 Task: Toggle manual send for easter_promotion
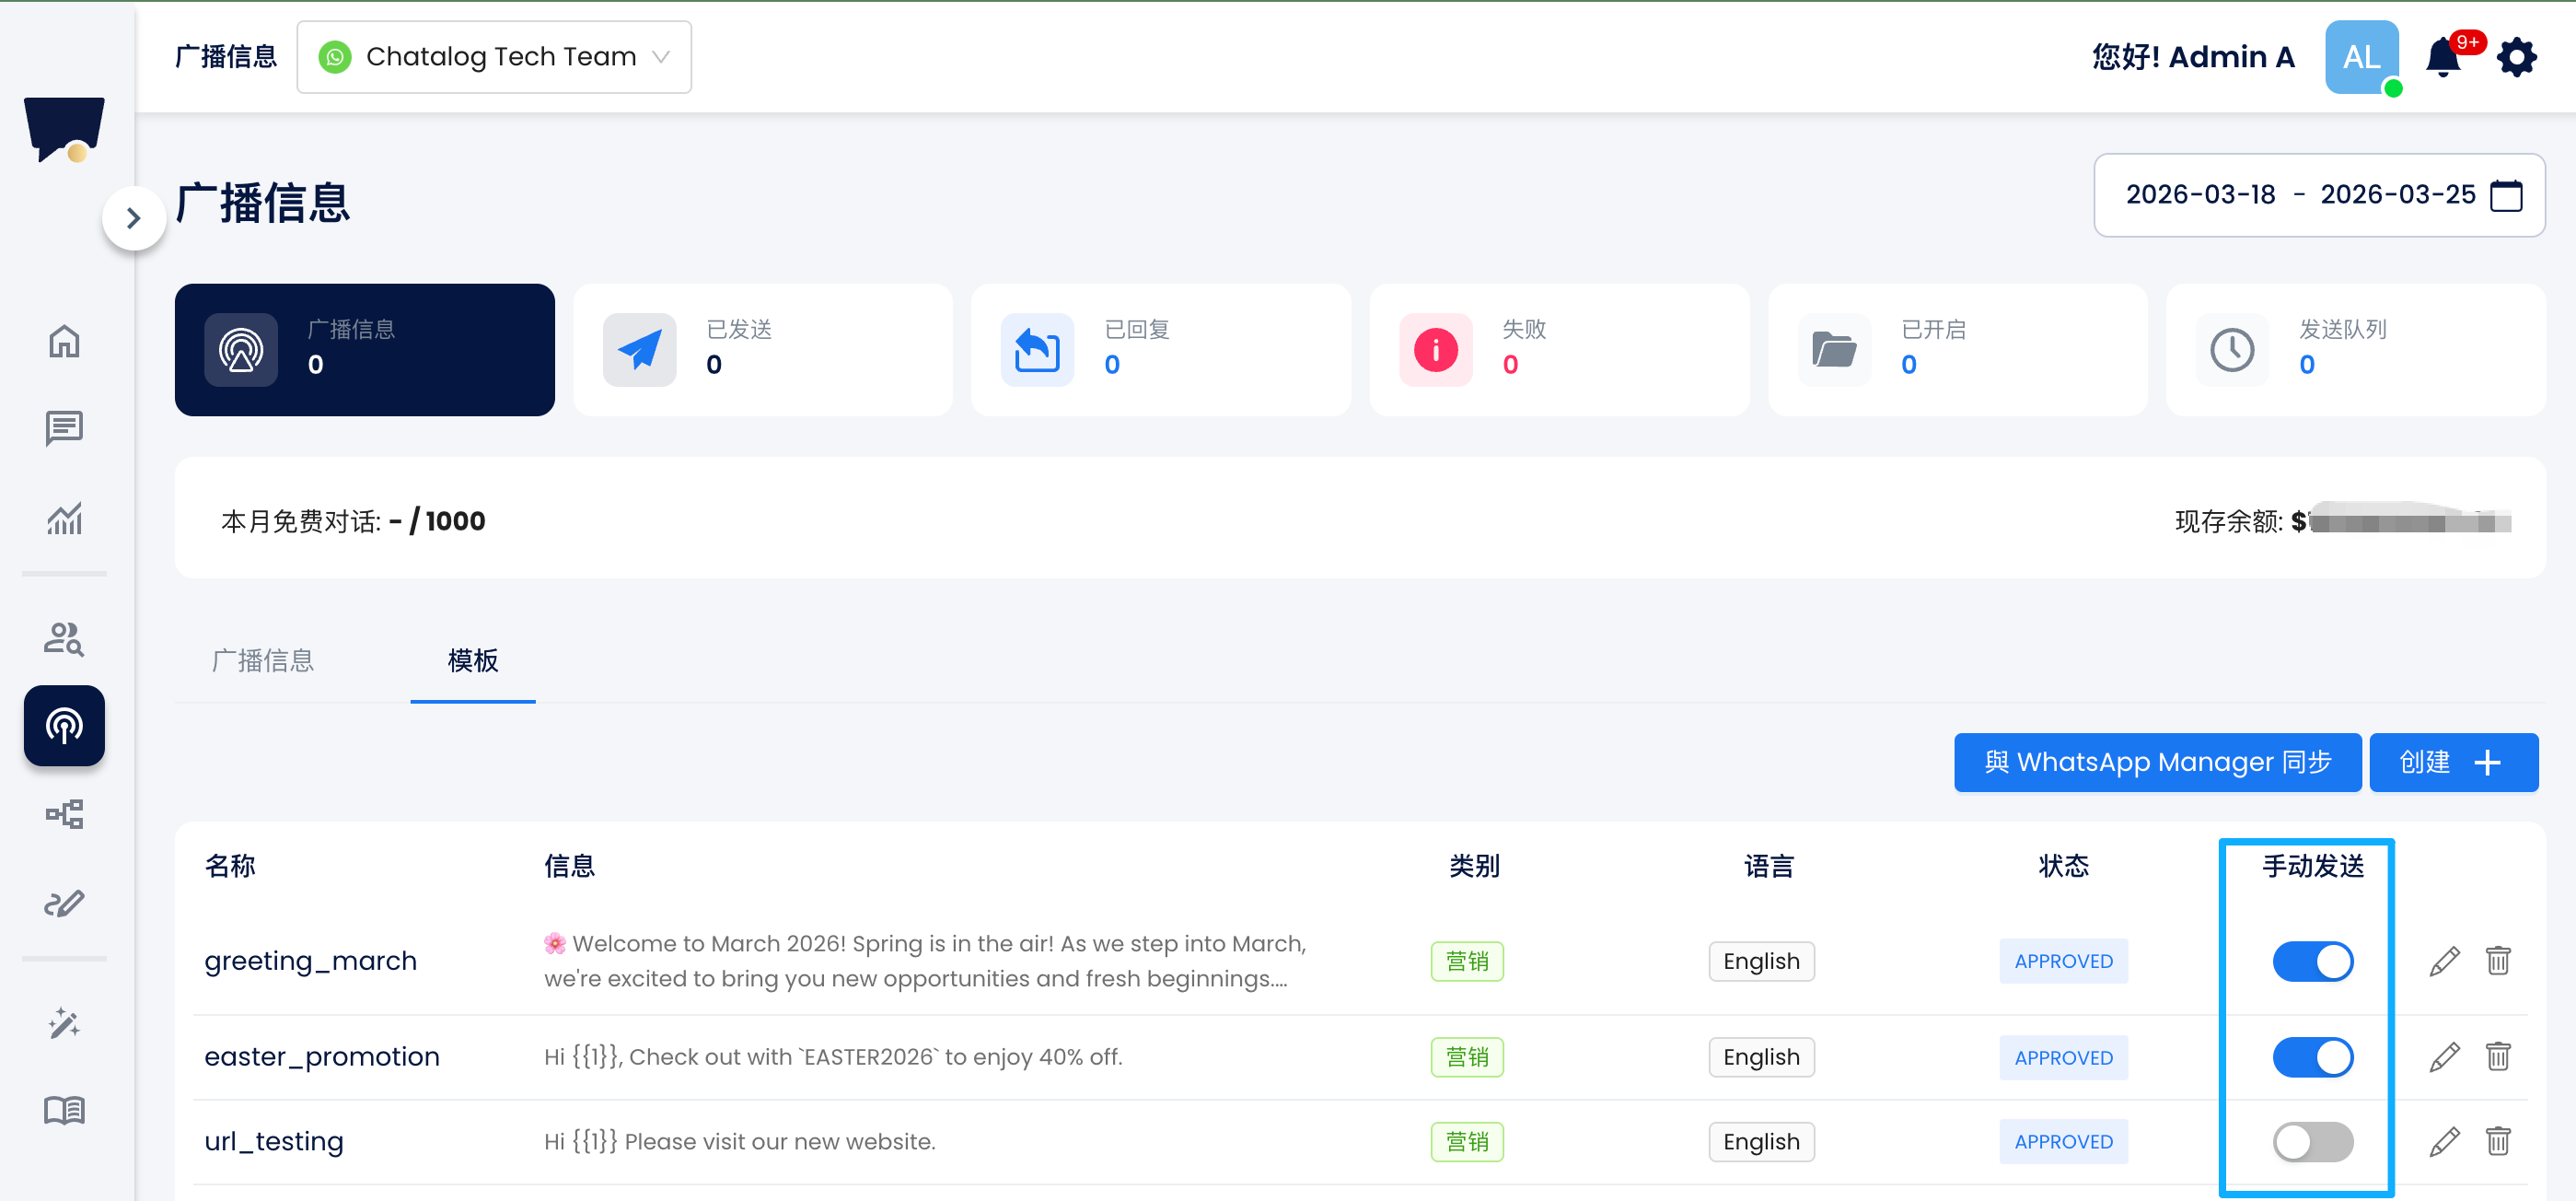coord(2312,1057)
